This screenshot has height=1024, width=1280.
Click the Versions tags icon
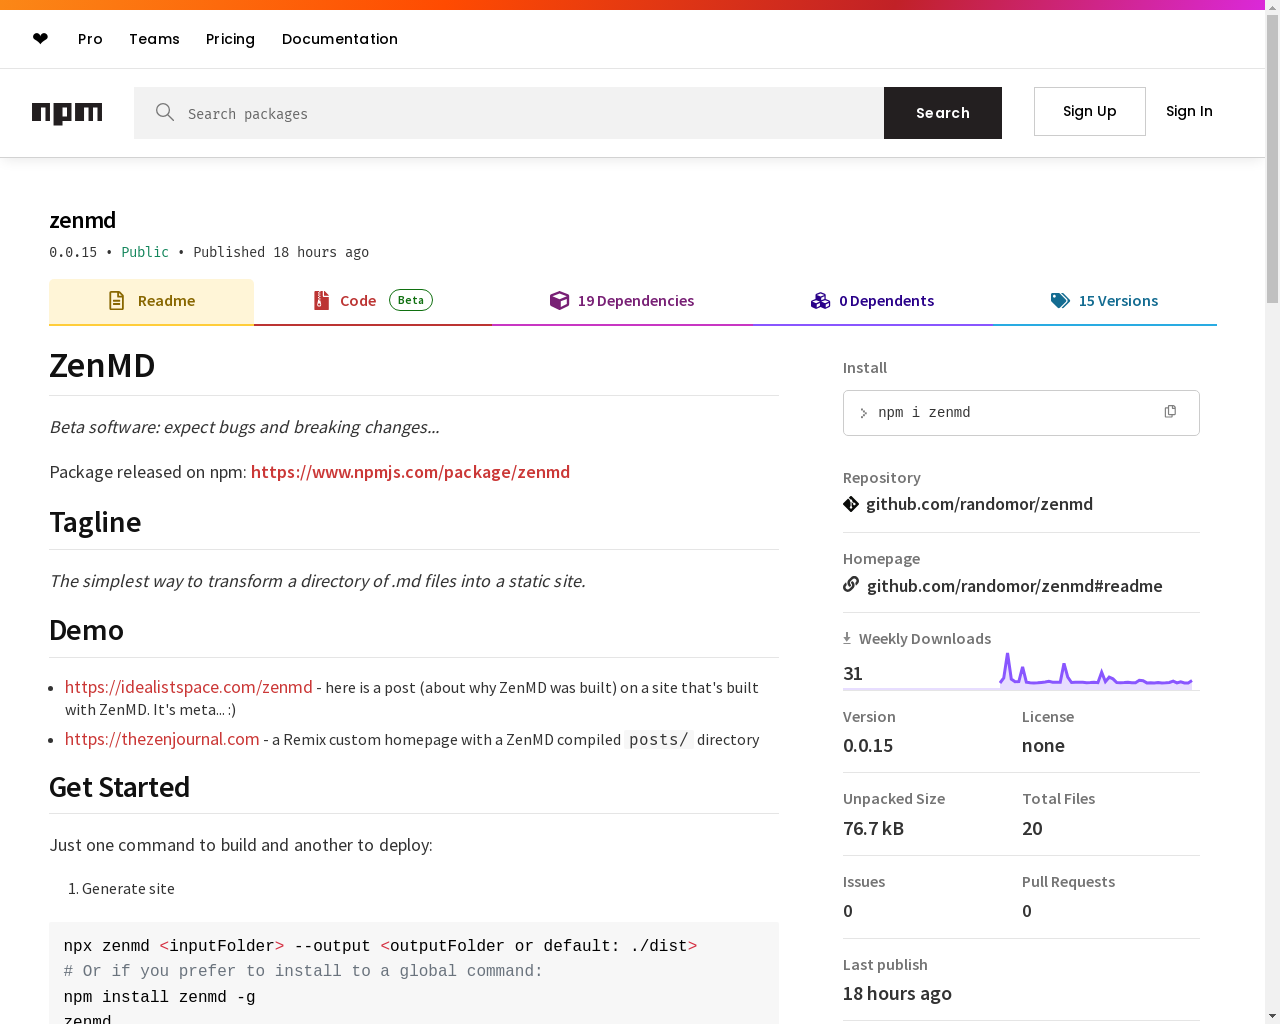1060,300
